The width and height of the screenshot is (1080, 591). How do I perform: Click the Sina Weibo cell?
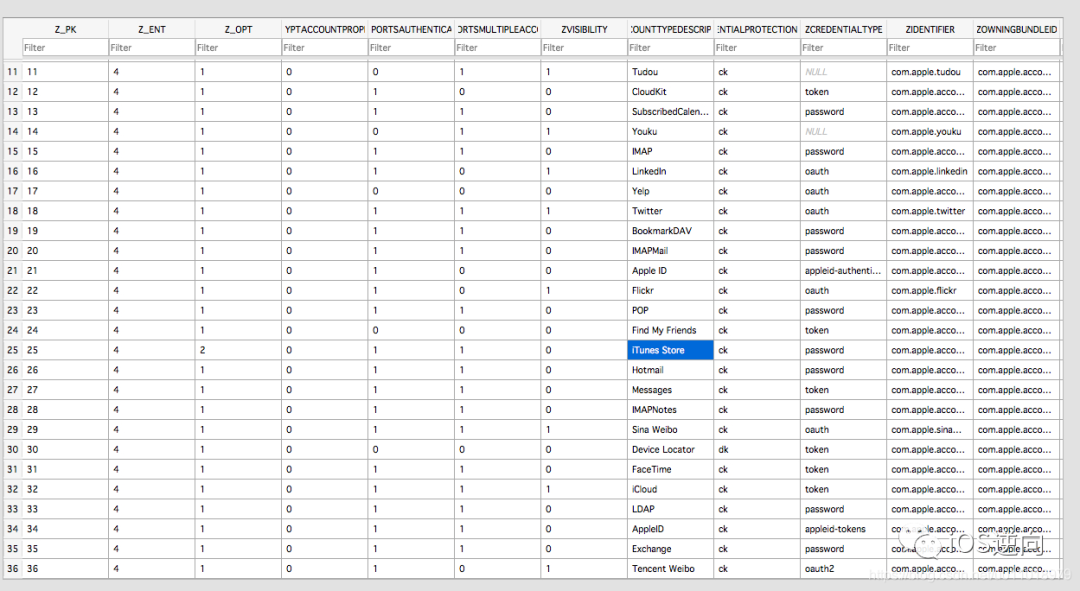click(670, 430)
